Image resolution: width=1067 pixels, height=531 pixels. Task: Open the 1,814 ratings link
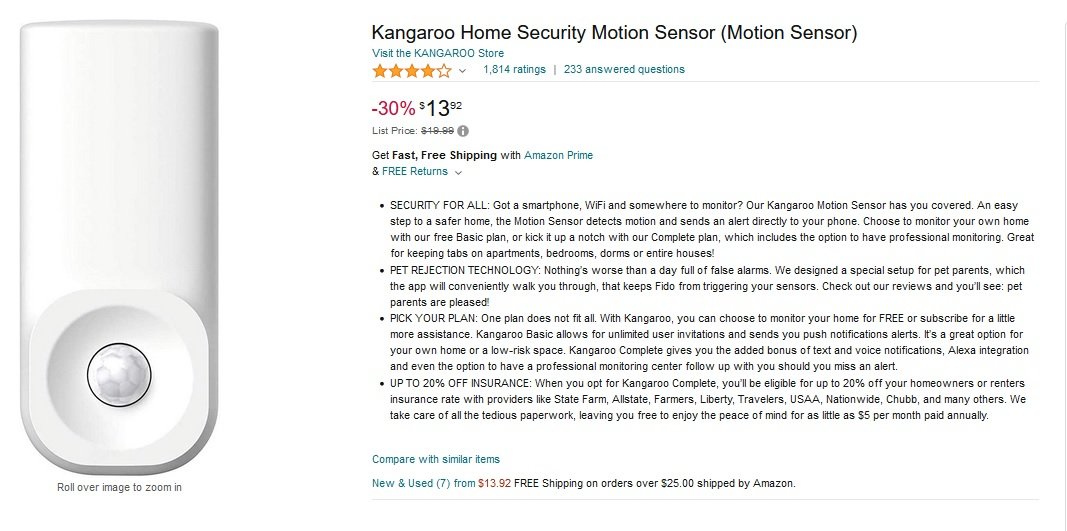[514, 69]
